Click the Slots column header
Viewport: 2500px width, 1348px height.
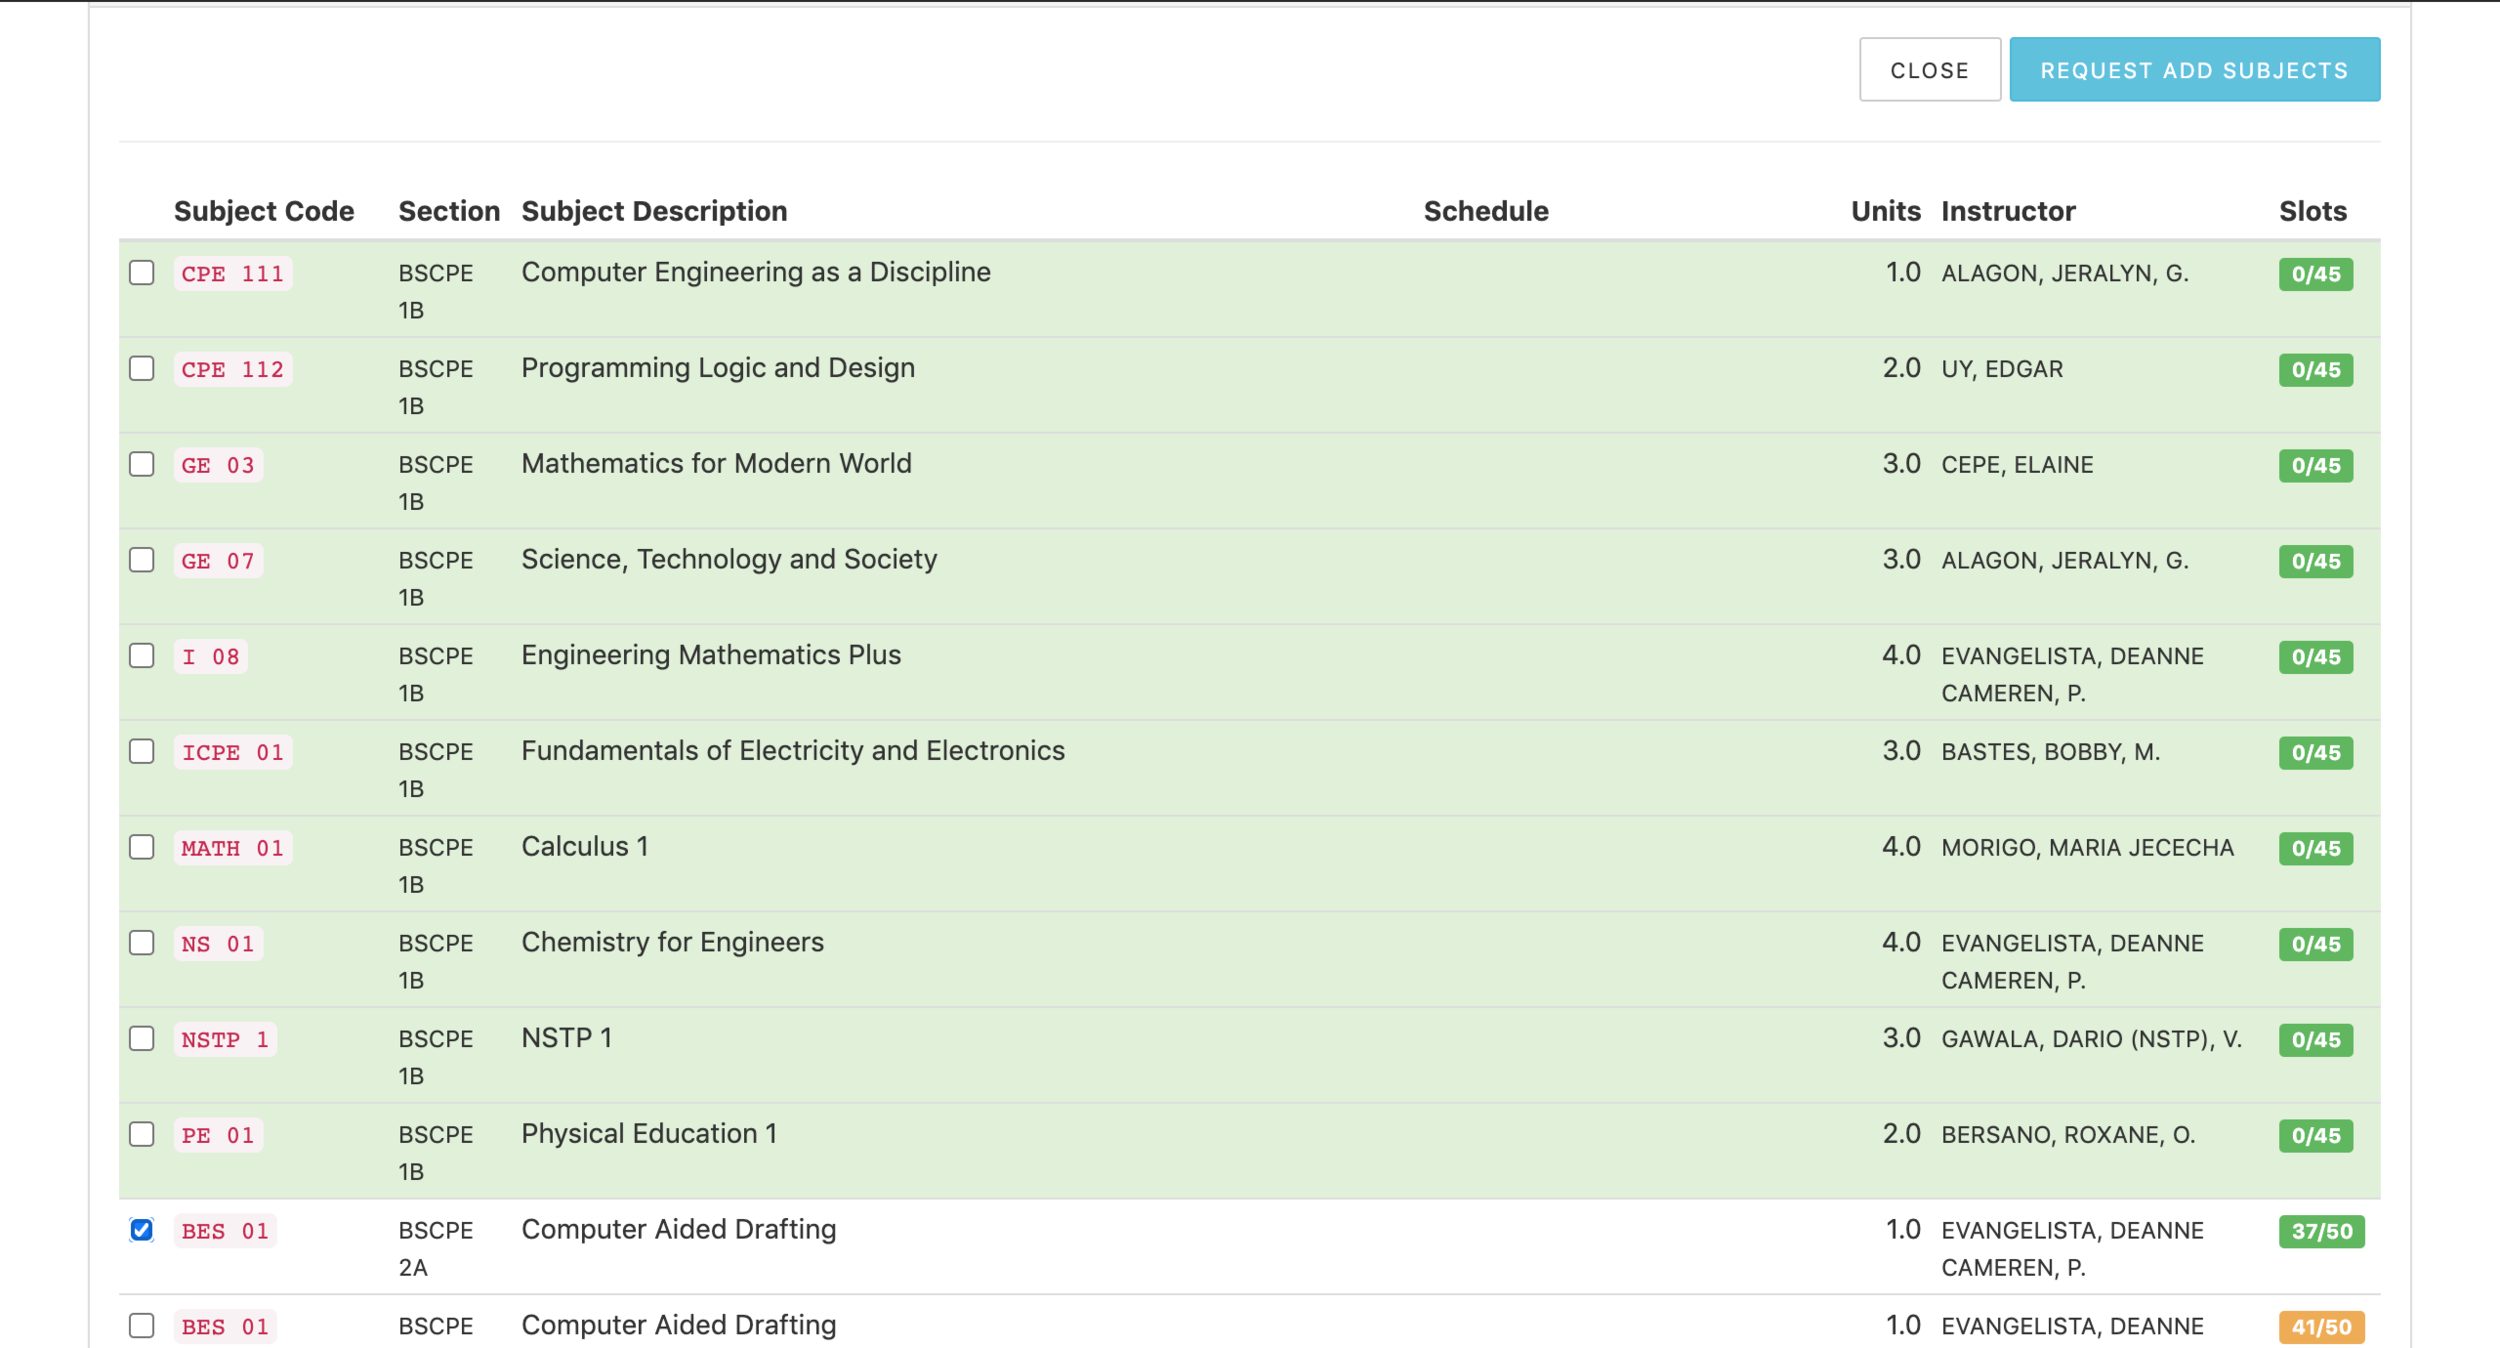2312,211
